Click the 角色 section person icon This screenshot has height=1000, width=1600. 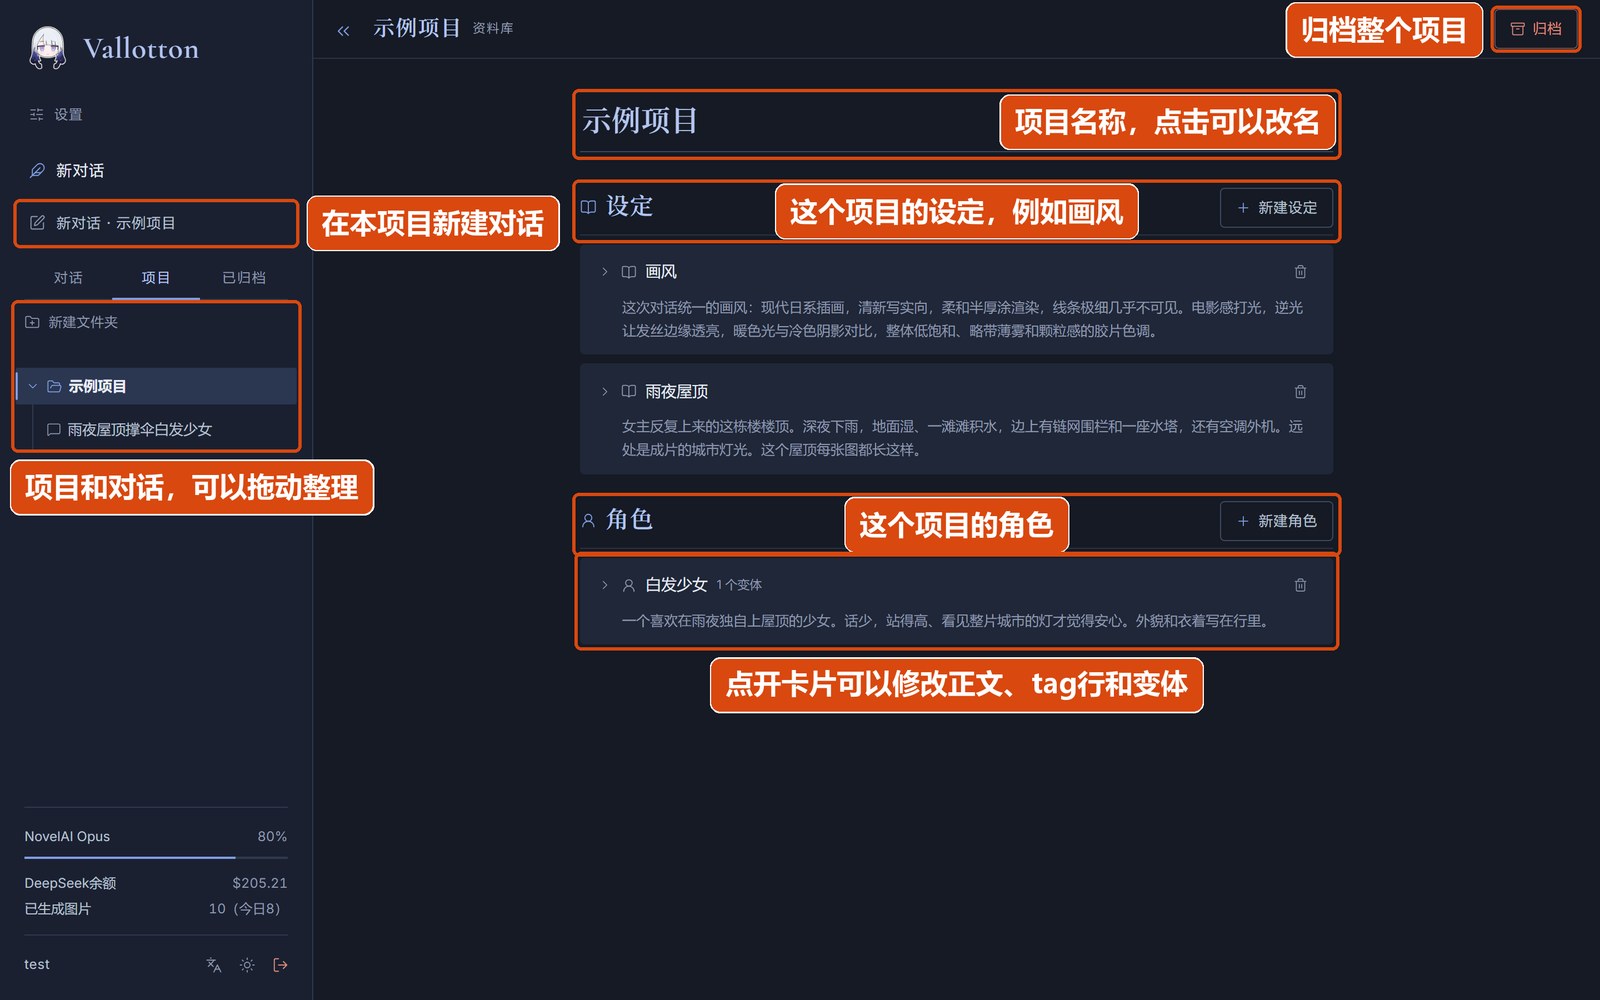pos(589,520)
